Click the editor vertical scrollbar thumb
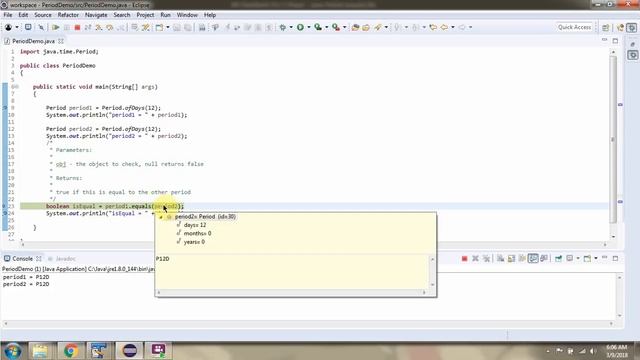Image resolution: width=640 pixels, height=360 pixels. (613, 139)
